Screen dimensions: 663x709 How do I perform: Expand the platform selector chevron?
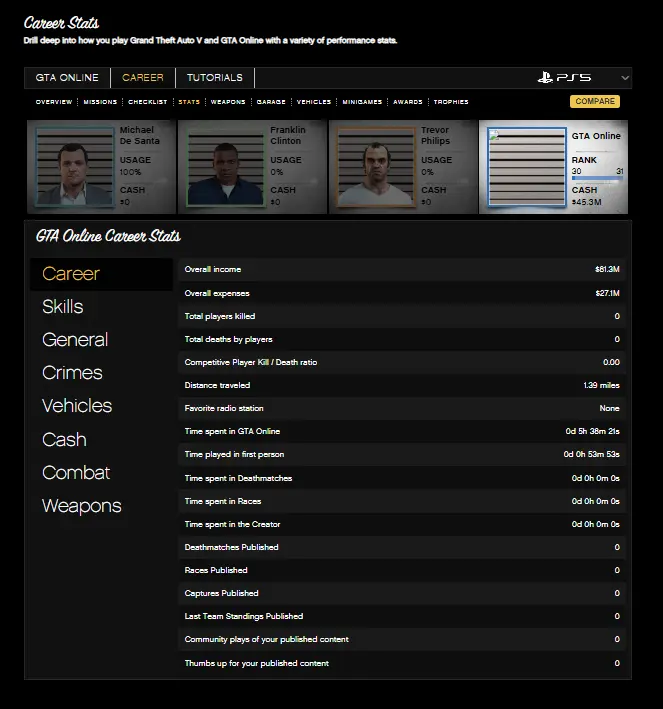pyautogui.click(x=625, y=78)
